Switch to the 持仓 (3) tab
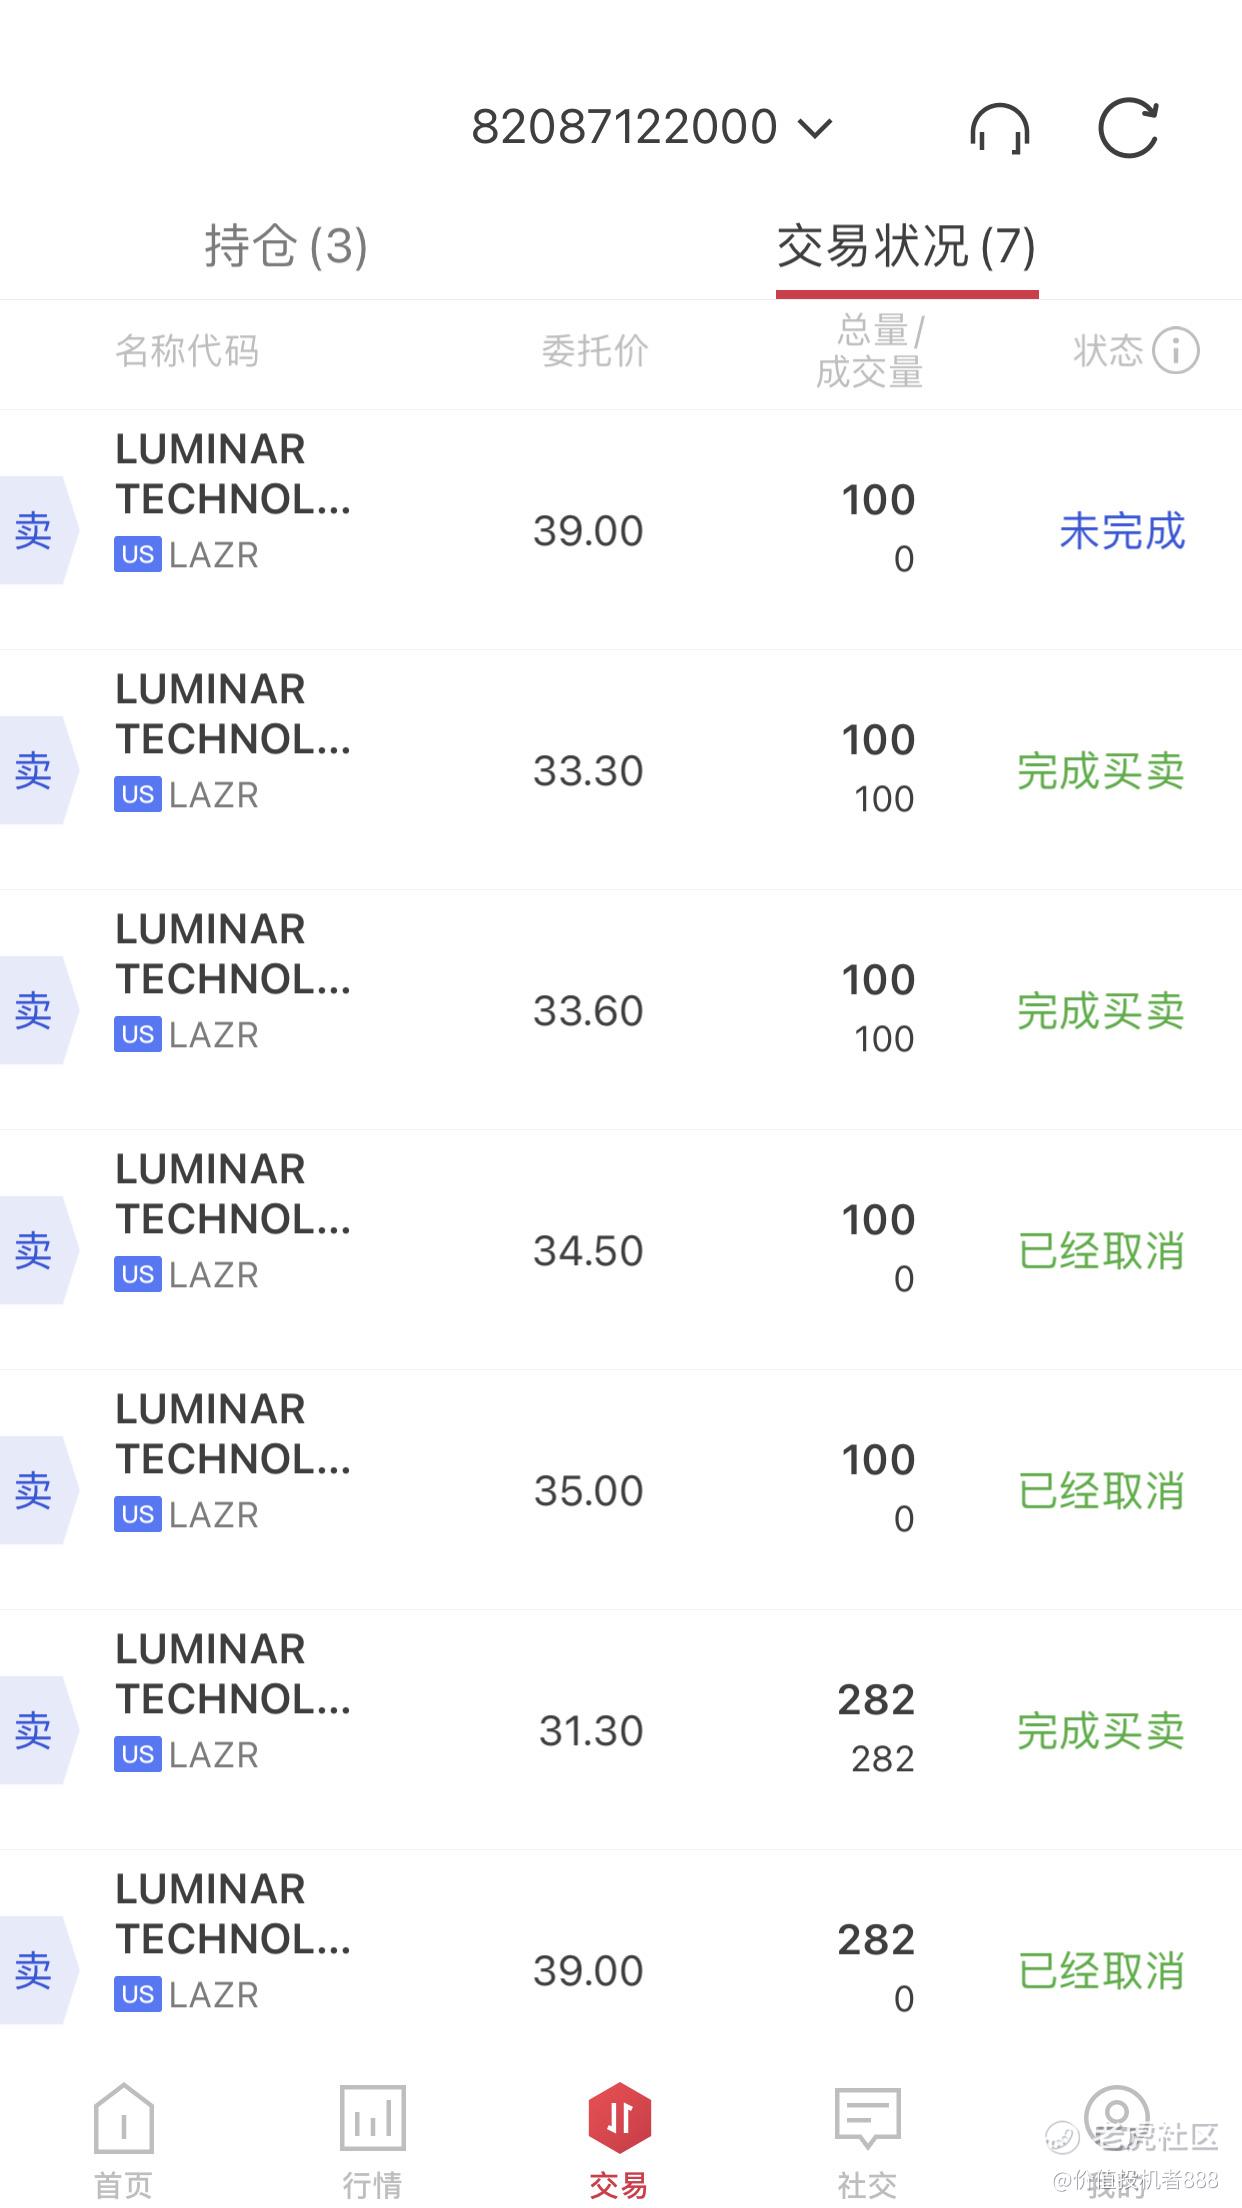This screenshot has width=1242, height=2208. (286, 246)
